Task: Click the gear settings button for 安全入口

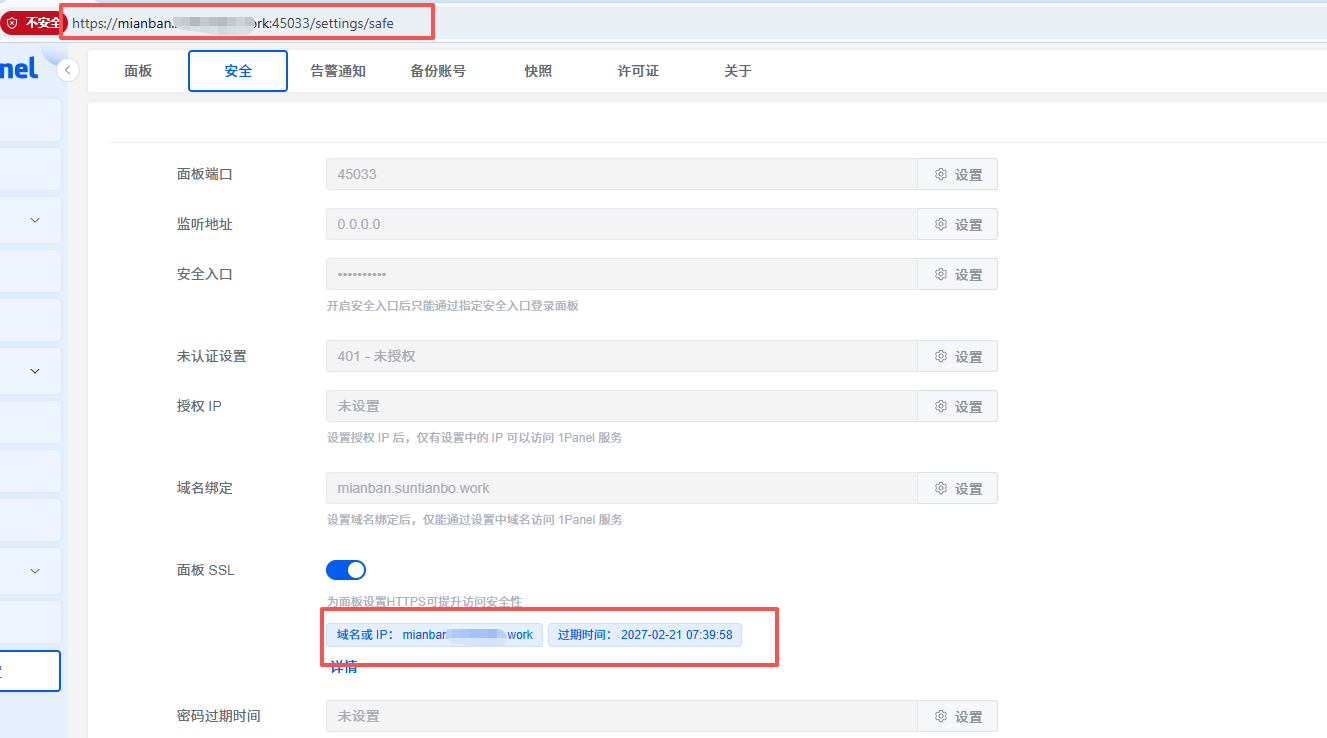Action: click(x=957, y=274)
